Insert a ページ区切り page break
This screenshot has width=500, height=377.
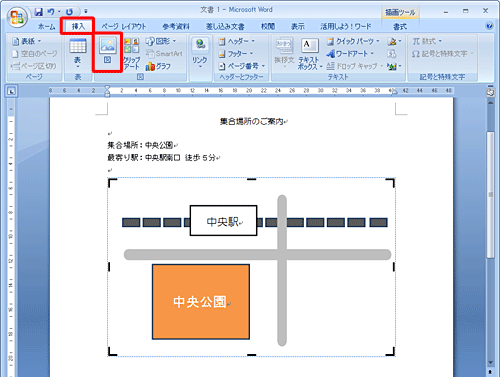coord(33,66)
